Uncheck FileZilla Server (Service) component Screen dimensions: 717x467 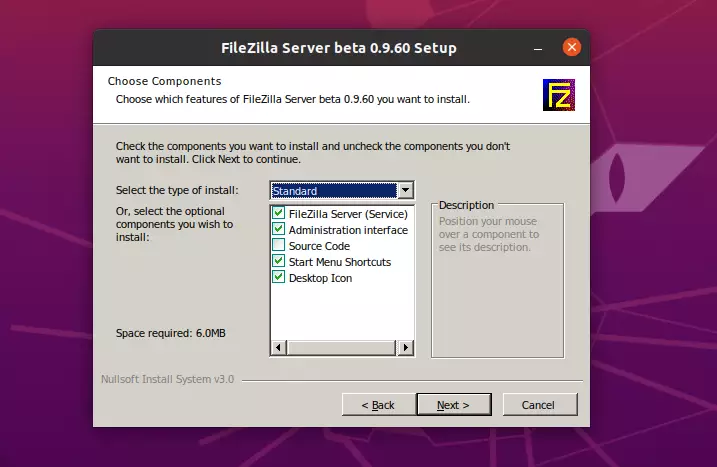(x=278, y=213)
